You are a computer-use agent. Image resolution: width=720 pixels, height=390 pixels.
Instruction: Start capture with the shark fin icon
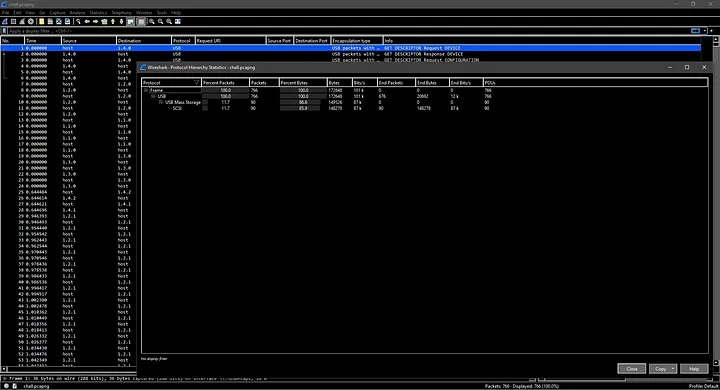coord(5,22)
